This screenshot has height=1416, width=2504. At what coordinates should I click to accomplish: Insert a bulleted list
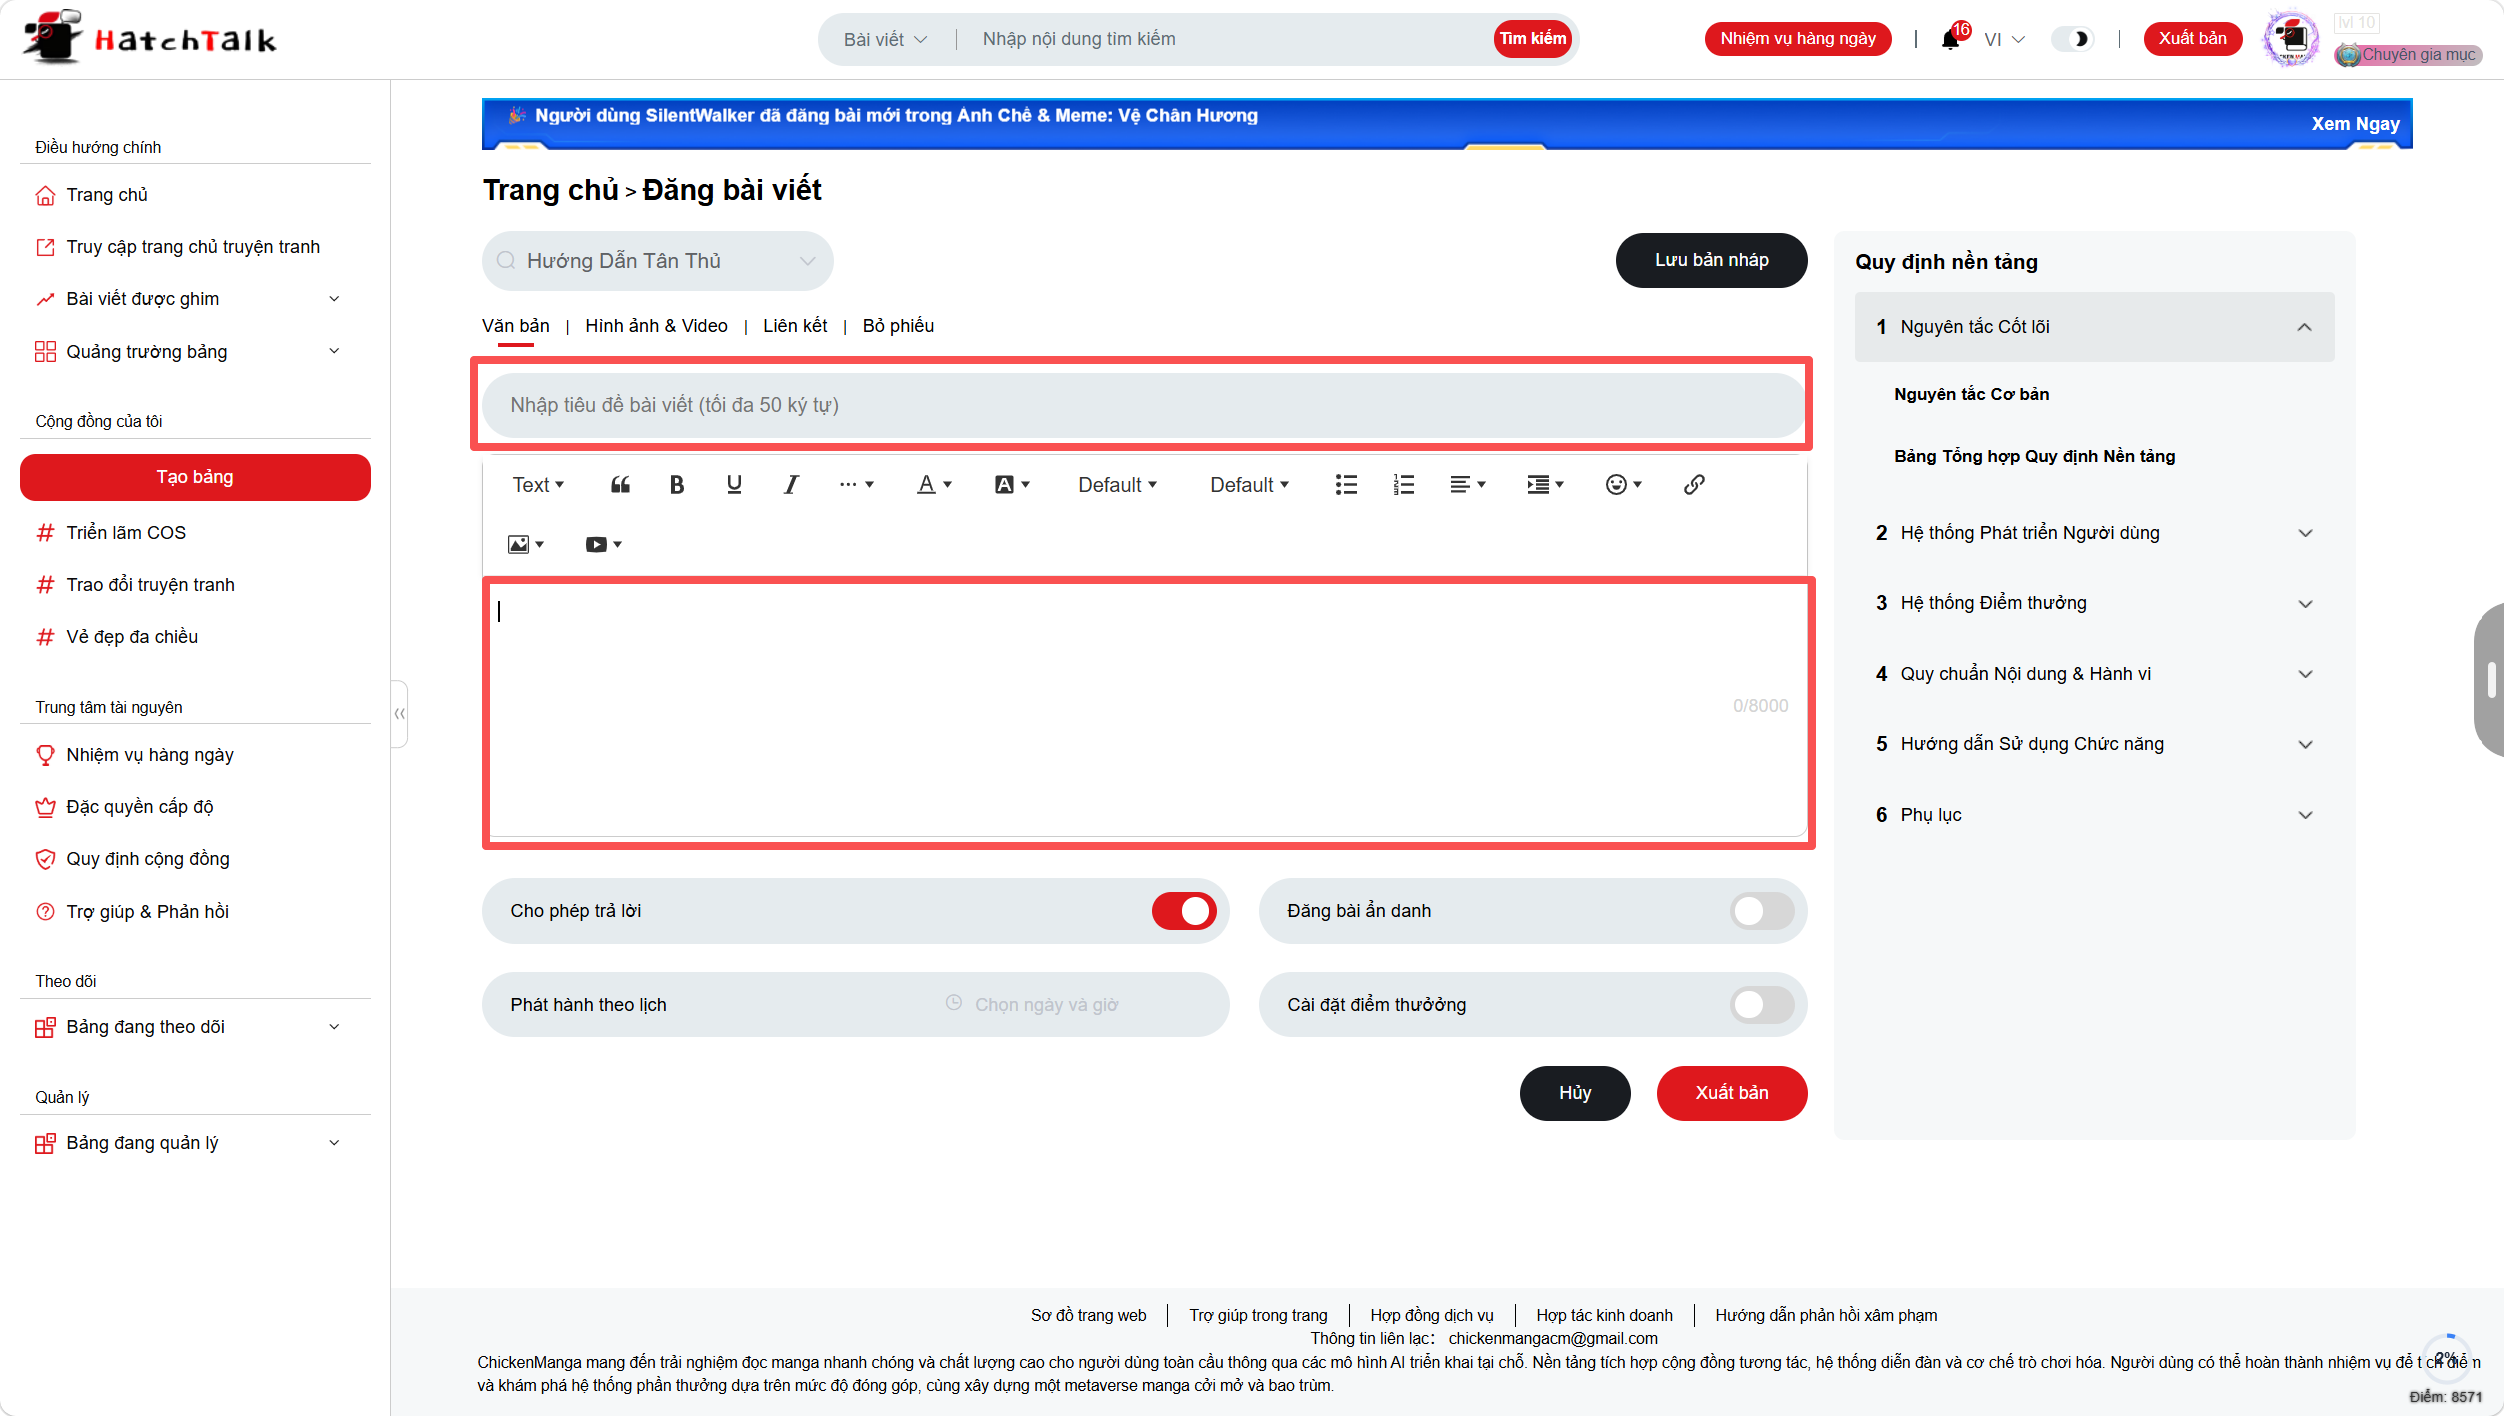click(x=1346, y=485)
